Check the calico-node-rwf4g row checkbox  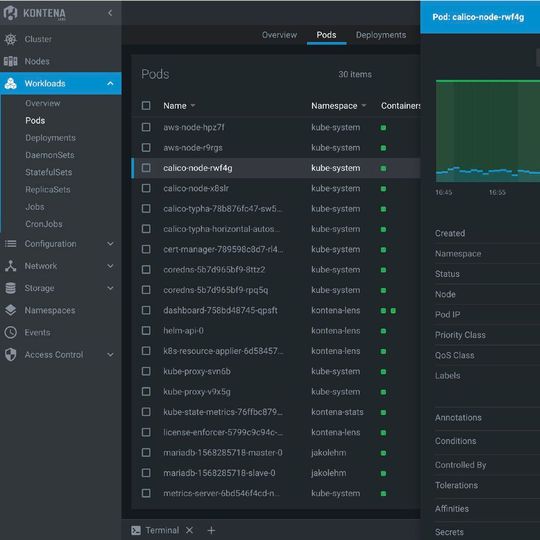tap(146, 168)
